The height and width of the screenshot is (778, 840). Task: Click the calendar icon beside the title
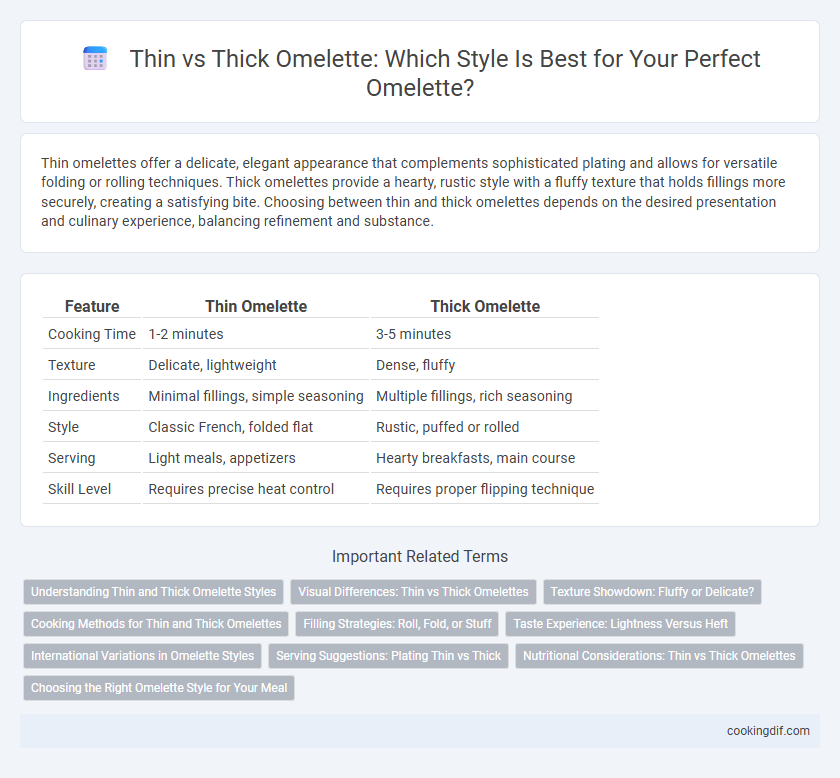click(95, 58)
